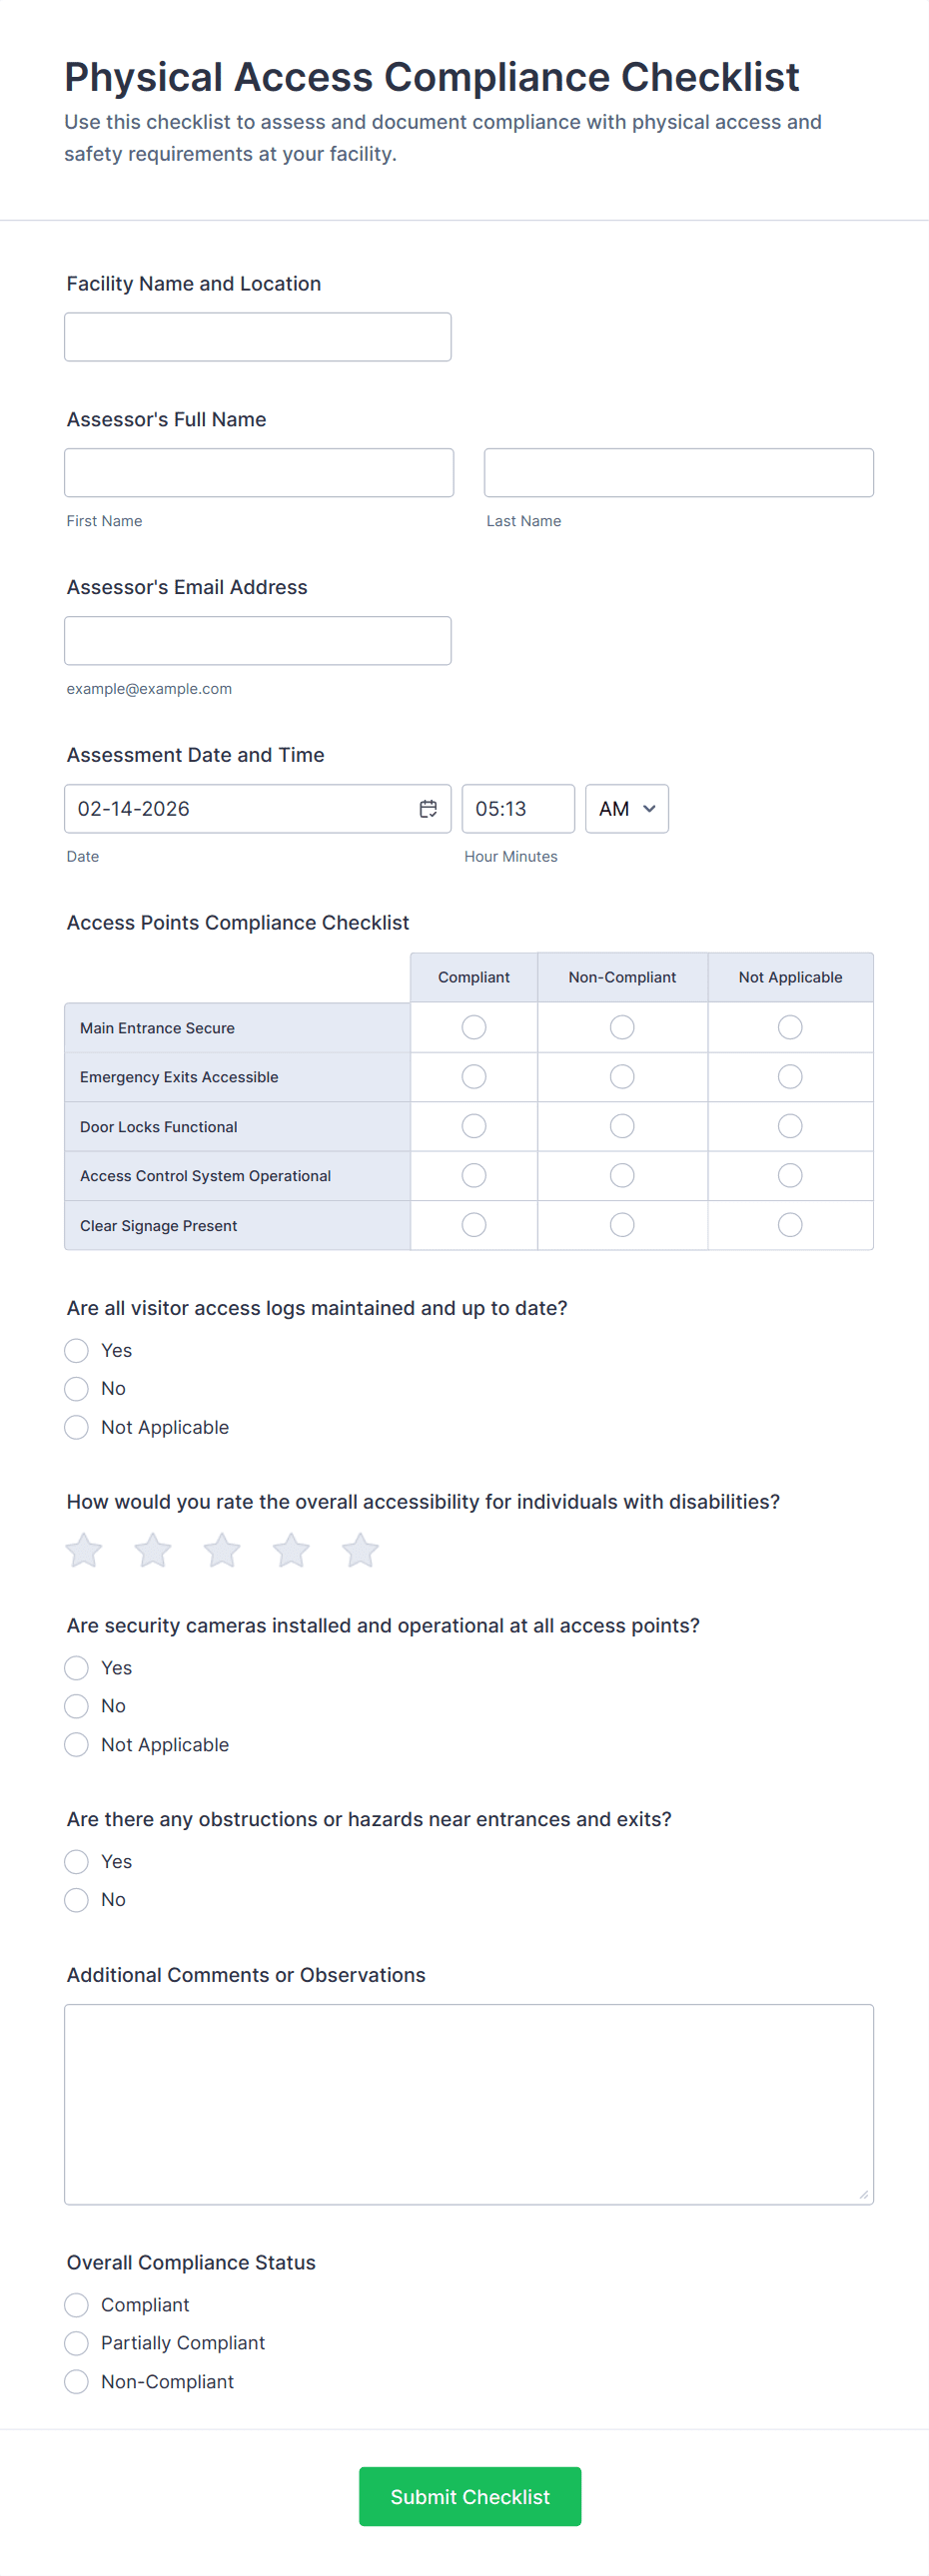Select Partially Compliant overall status
The height and width of the screenshot is (2576, 929).
pos(77,2343)
